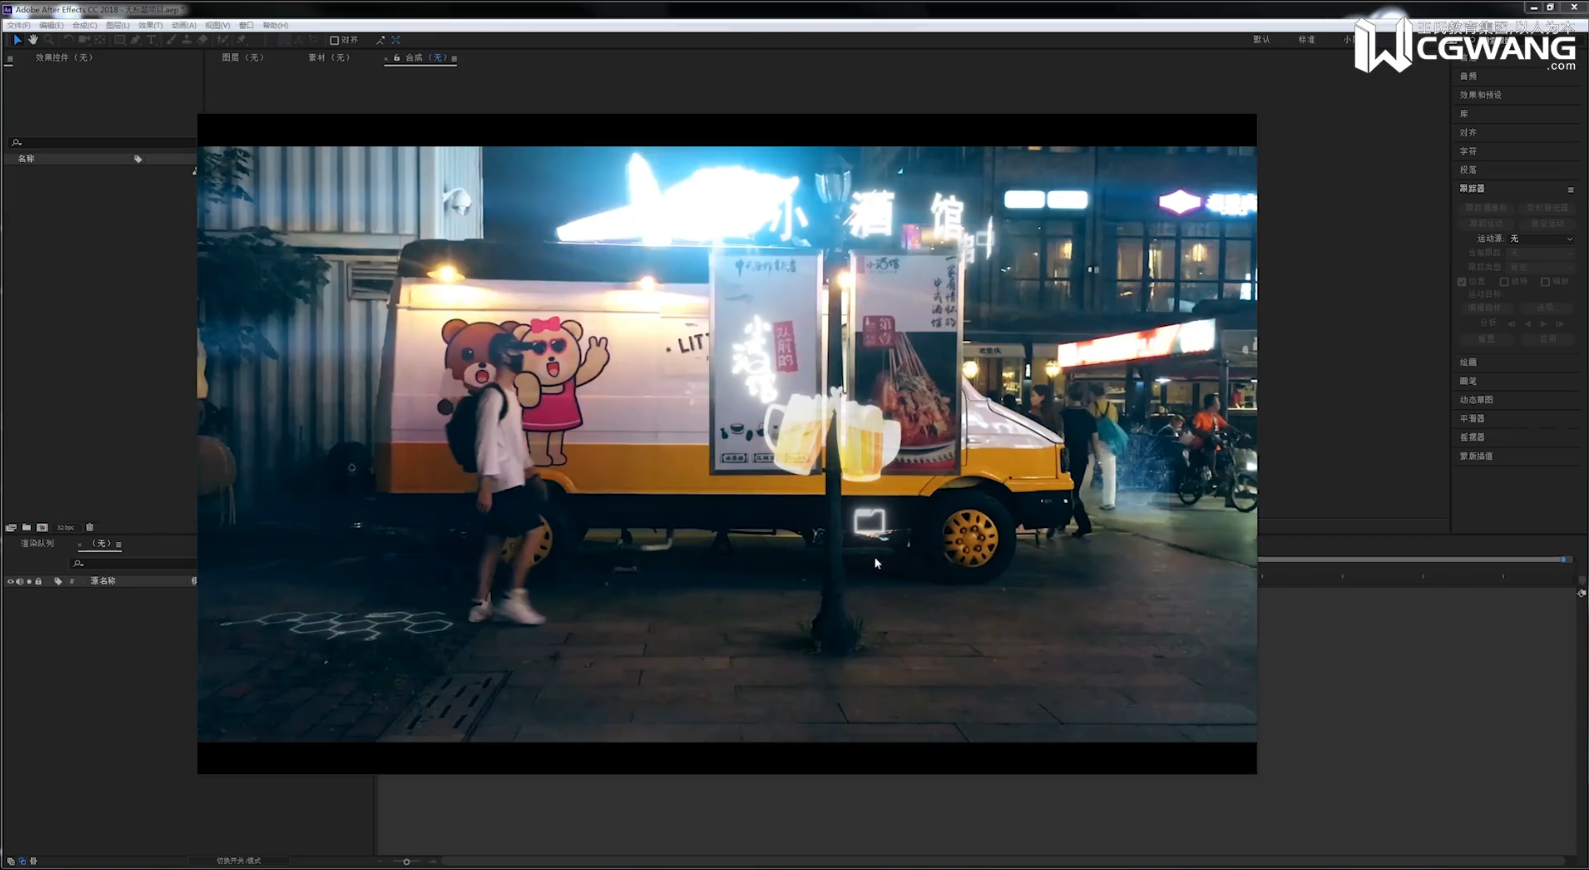Toggle the lock column switch in timeline
Image resolution: width=1589 pixels, height=870 pixels.
(39, 581)
